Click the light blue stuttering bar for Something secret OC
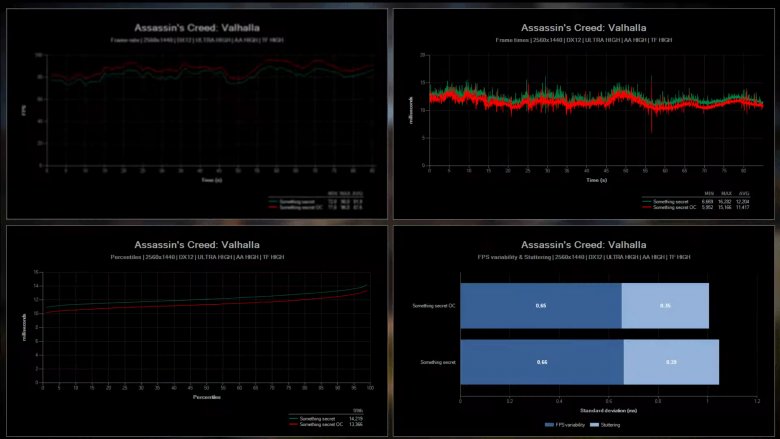Viewport: 780px width, 439px height. coord(665,306)
